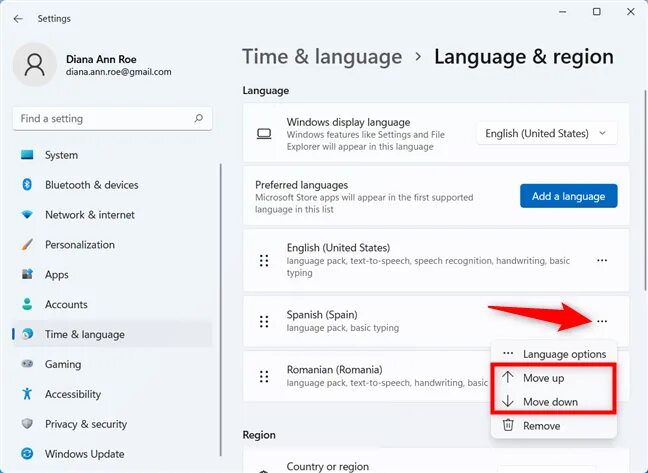Open the Windows display language dropdown
The width and height of the screenshot is (648, 473).
pos(547,133)
